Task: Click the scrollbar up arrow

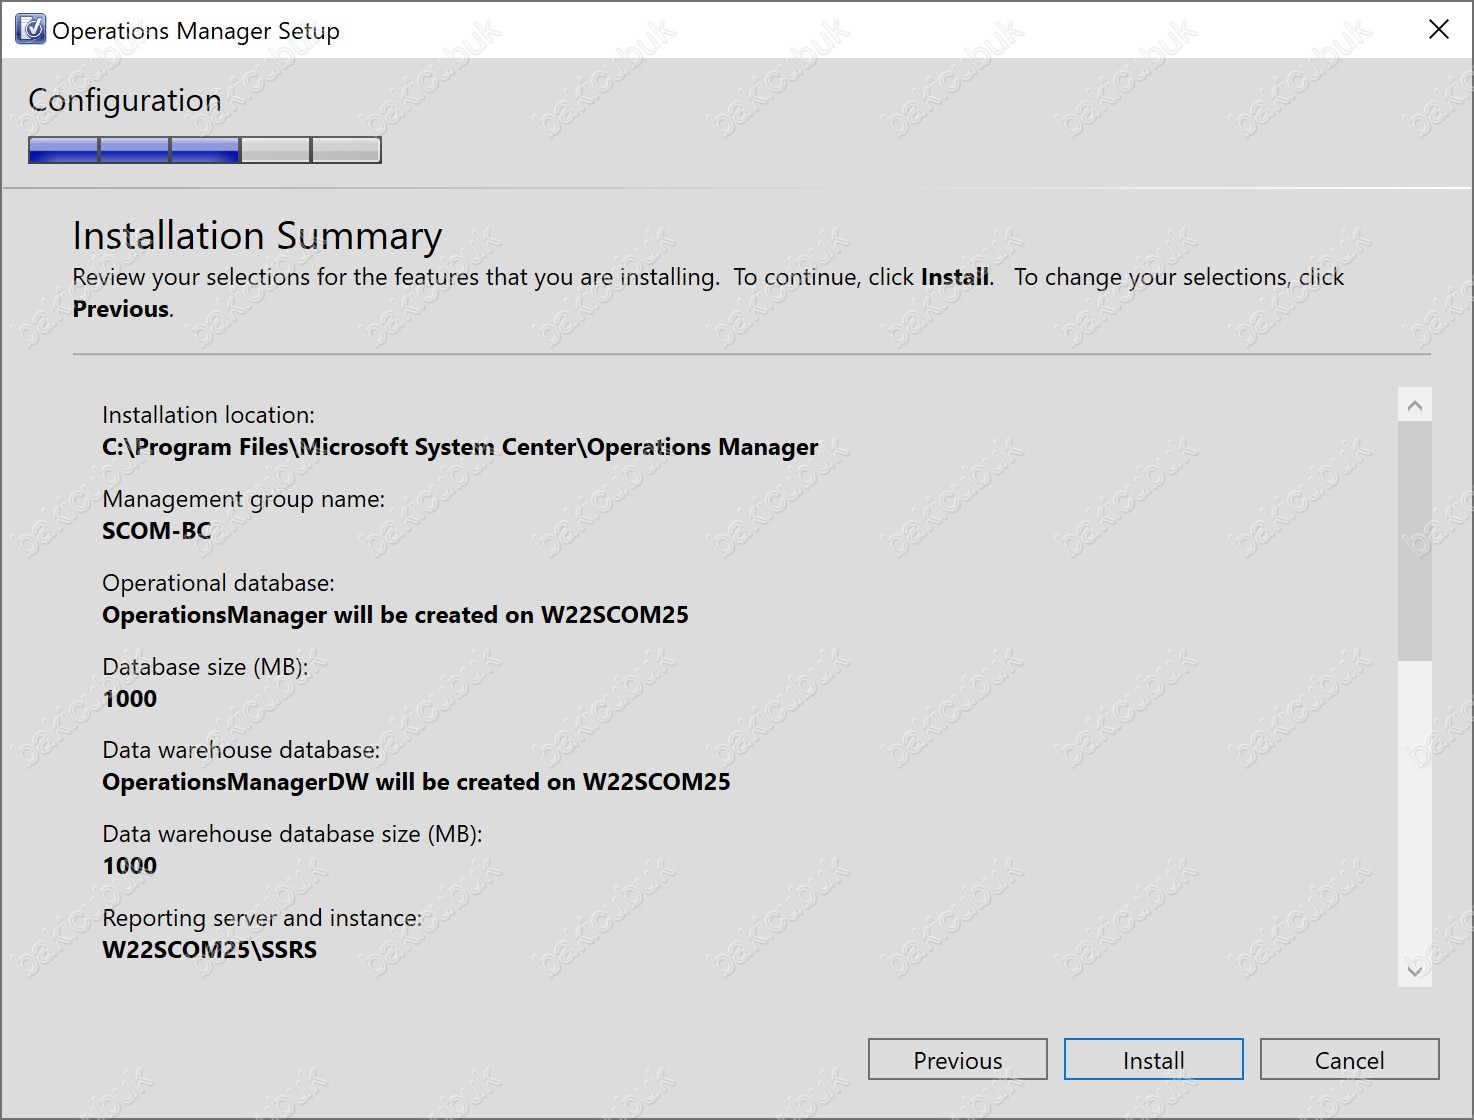Action: [x=1415, y=405]
